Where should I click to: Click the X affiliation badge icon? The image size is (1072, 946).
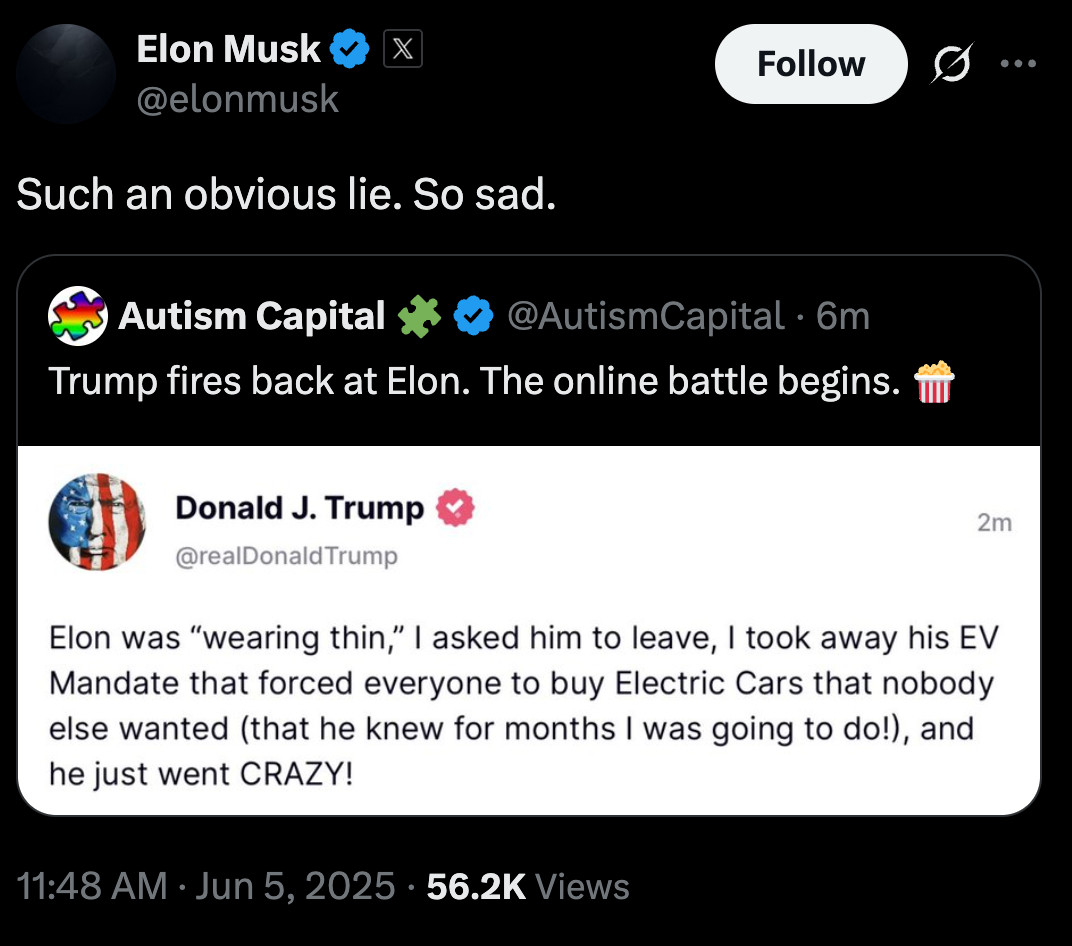pyautogui.click(x=404, y=49)
